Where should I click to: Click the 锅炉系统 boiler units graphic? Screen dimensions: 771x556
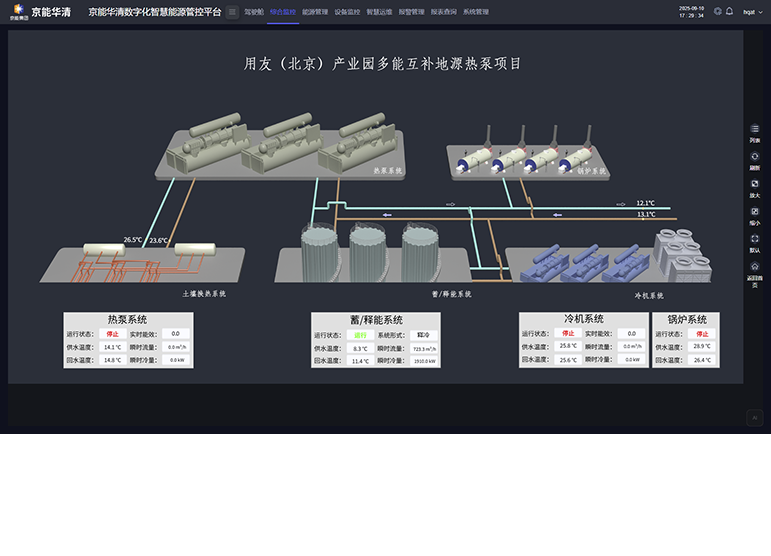click(x=529, y=155)
